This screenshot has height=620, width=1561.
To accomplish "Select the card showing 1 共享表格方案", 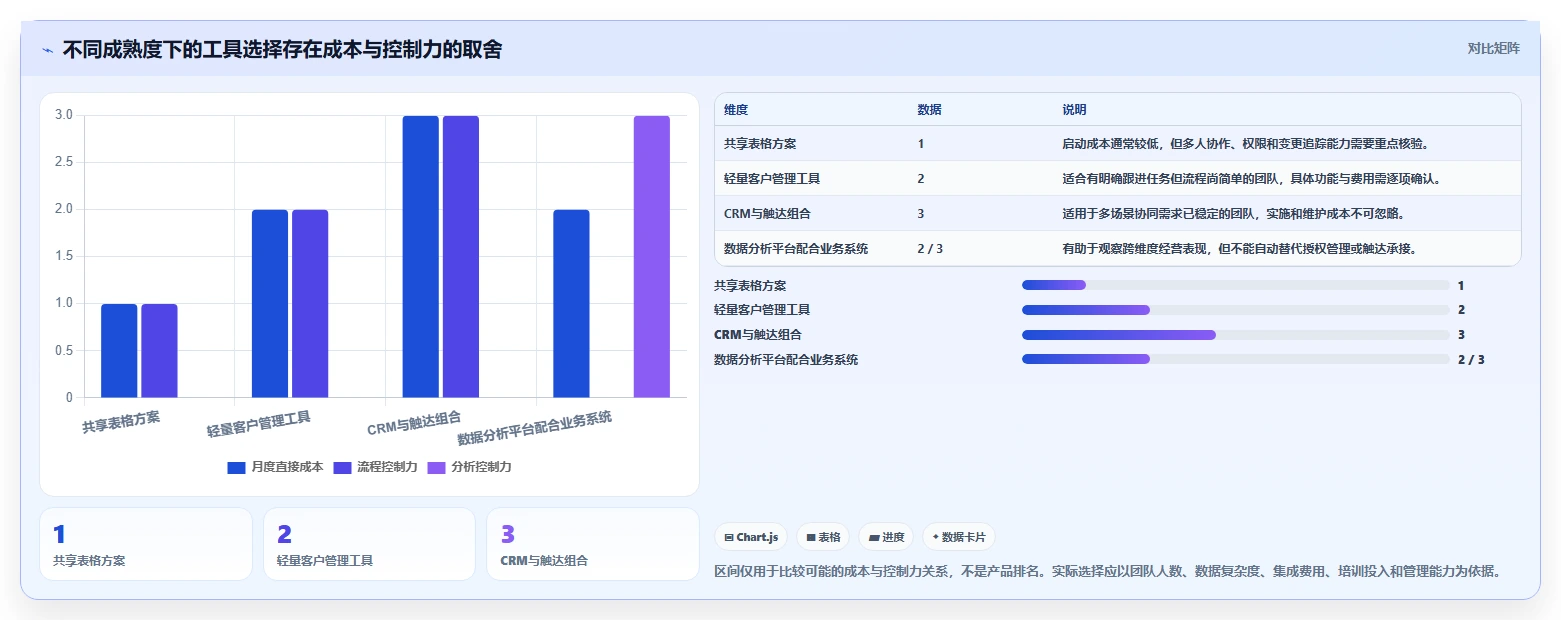I will [146, 544].
